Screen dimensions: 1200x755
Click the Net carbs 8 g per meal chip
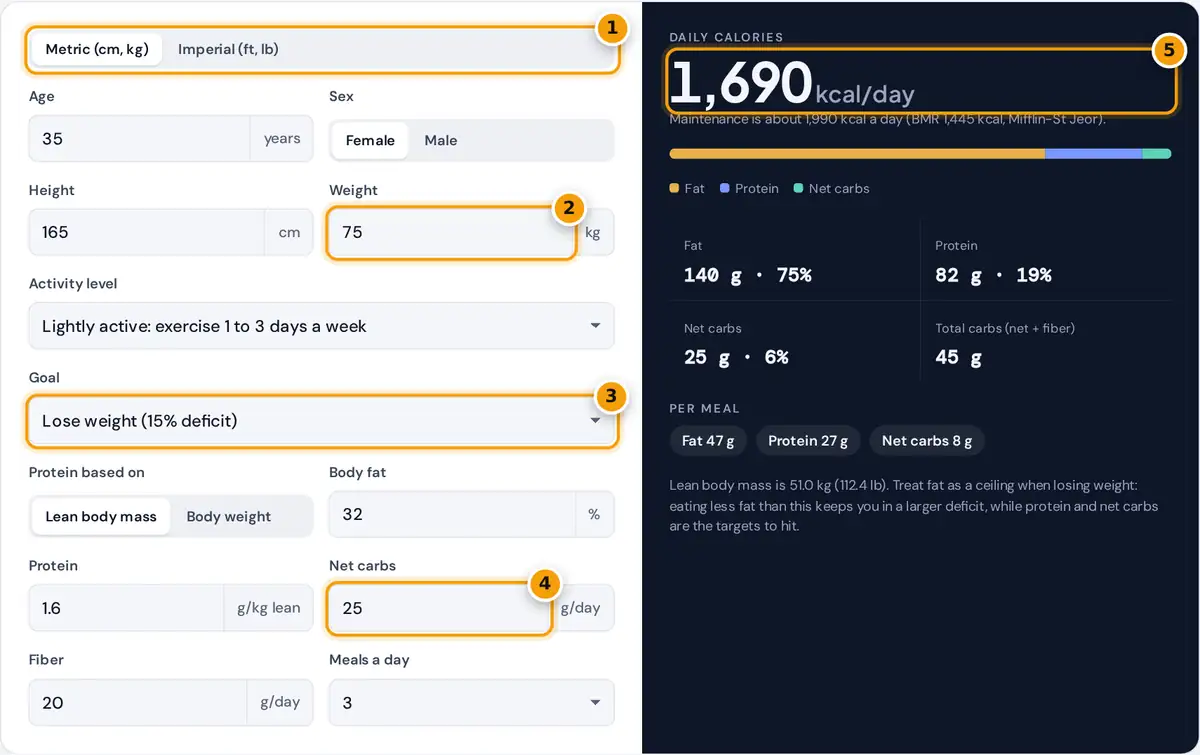tap(927, 441)
